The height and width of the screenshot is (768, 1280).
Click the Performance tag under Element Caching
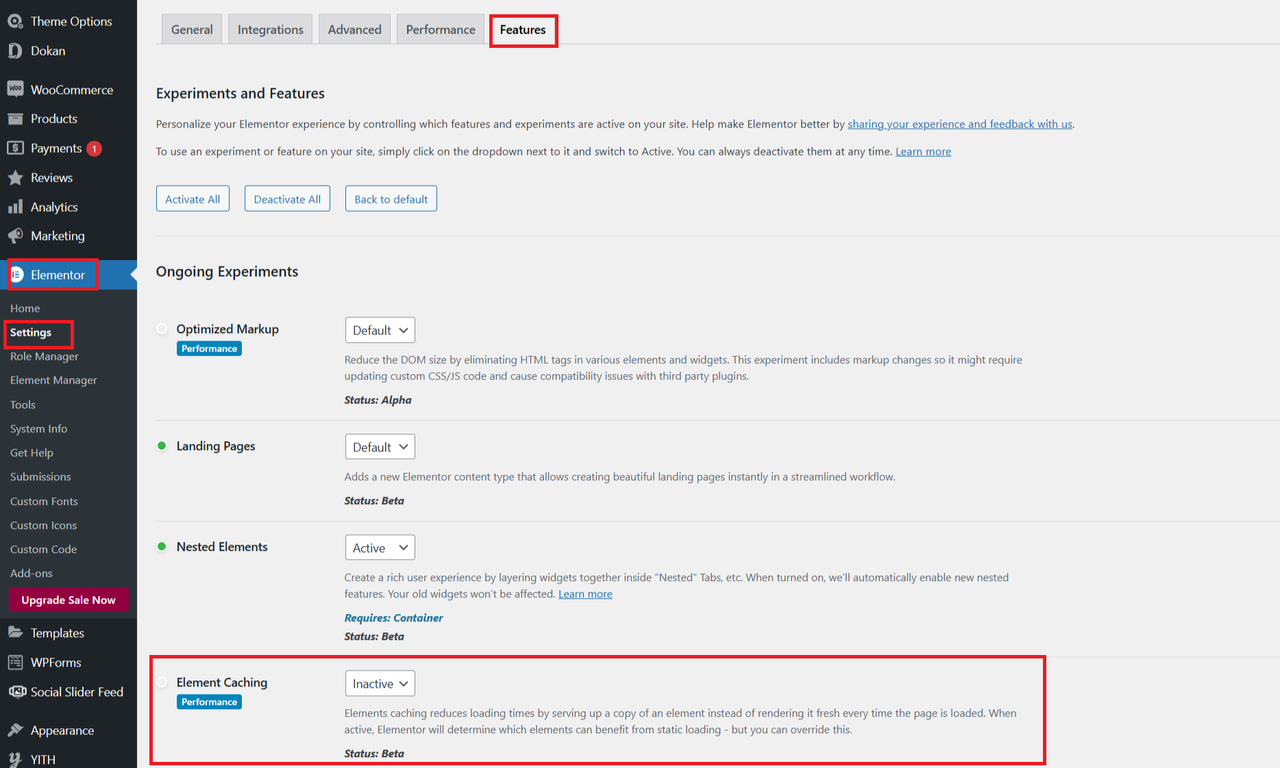coord(209,702)
